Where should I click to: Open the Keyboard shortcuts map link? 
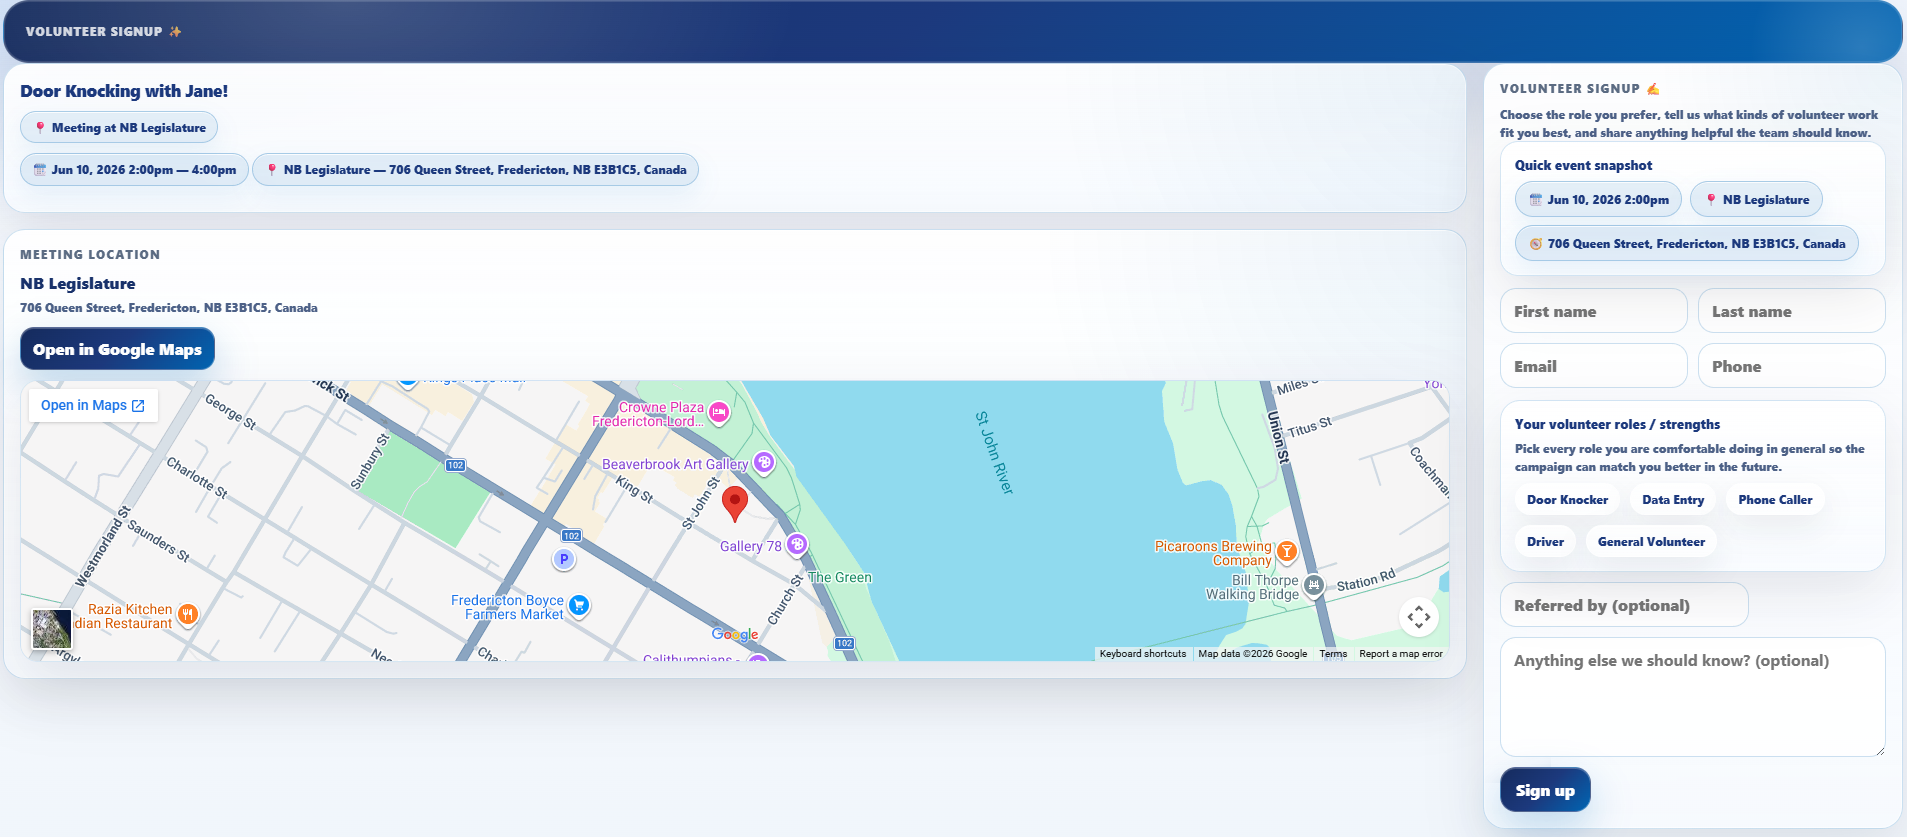click(x=1142, y=654)
